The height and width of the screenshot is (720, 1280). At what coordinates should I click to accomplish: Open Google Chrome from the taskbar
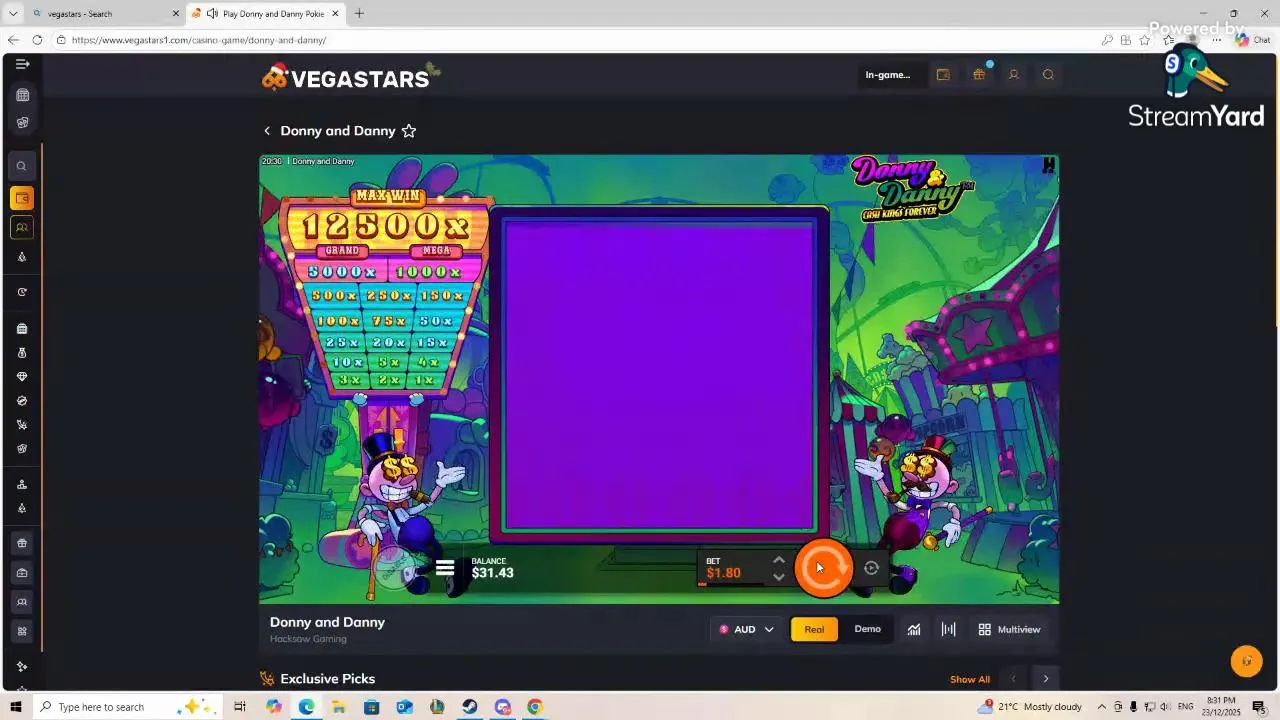tap(535, 707)
